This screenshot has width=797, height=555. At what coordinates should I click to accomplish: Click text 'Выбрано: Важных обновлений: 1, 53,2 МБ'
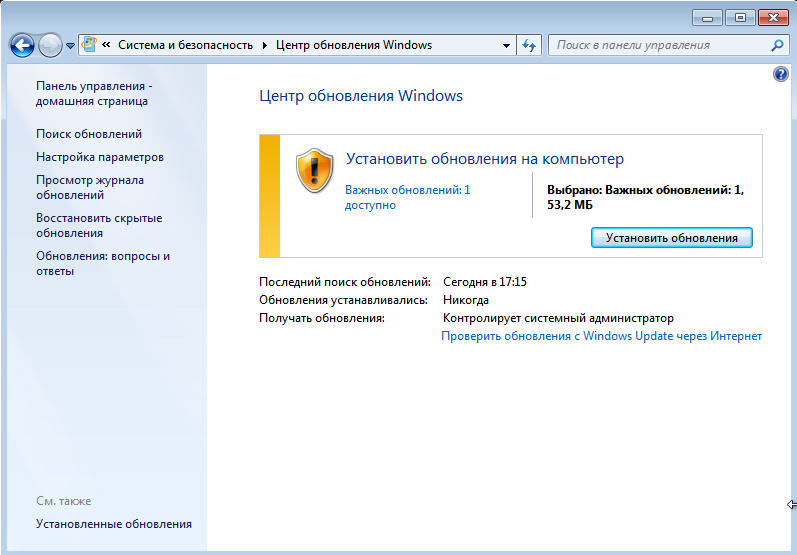(646, 197)
